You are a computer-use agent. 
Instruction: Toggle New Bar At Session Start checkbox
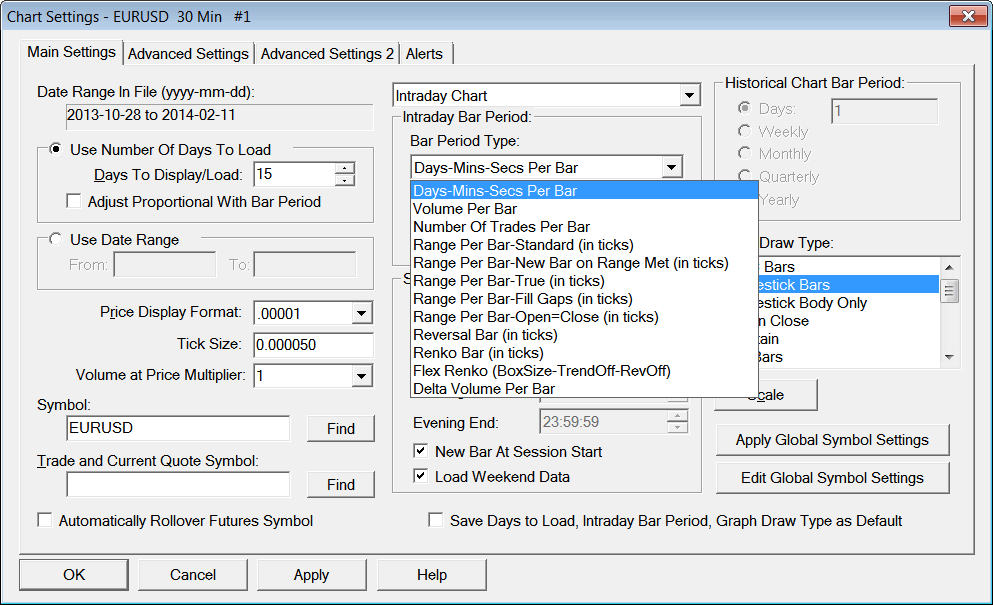tap(420, 451)
